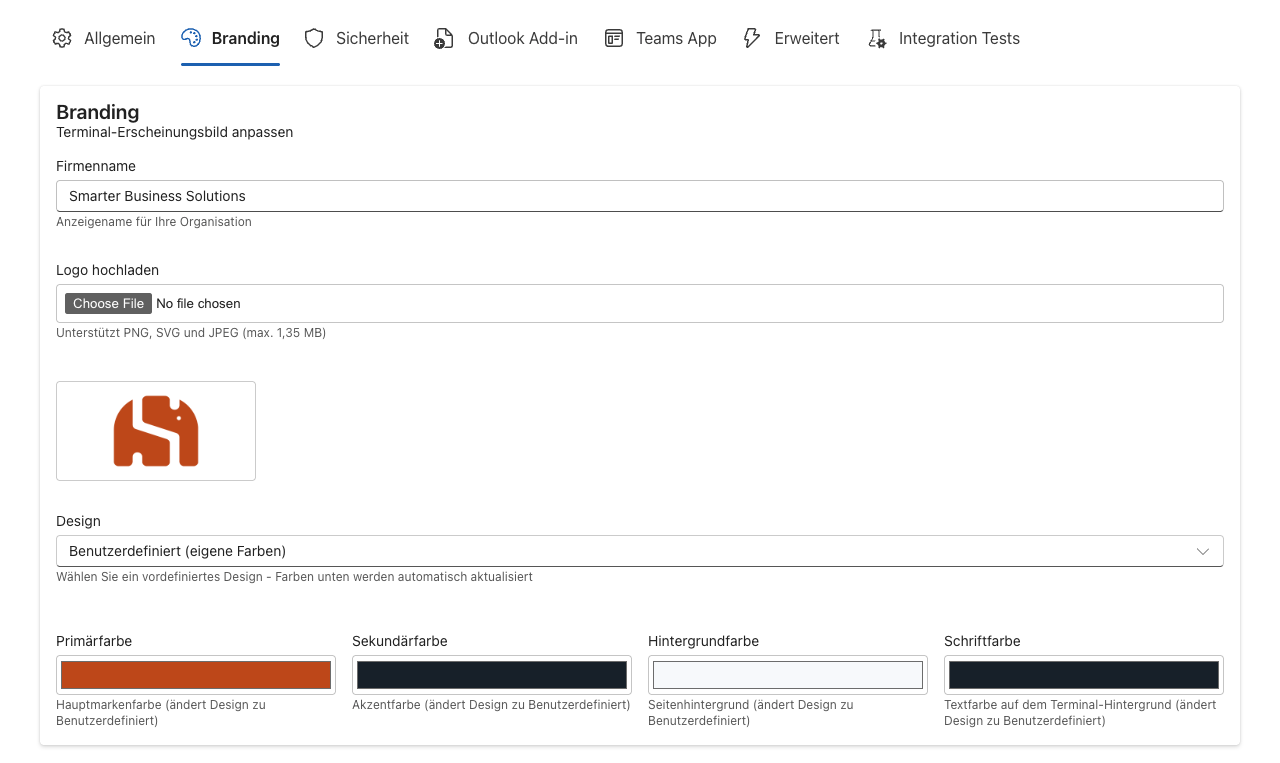Open the Primärfarbe color picker
This screenshot has height=763, width=1280.
pos(196,675)
